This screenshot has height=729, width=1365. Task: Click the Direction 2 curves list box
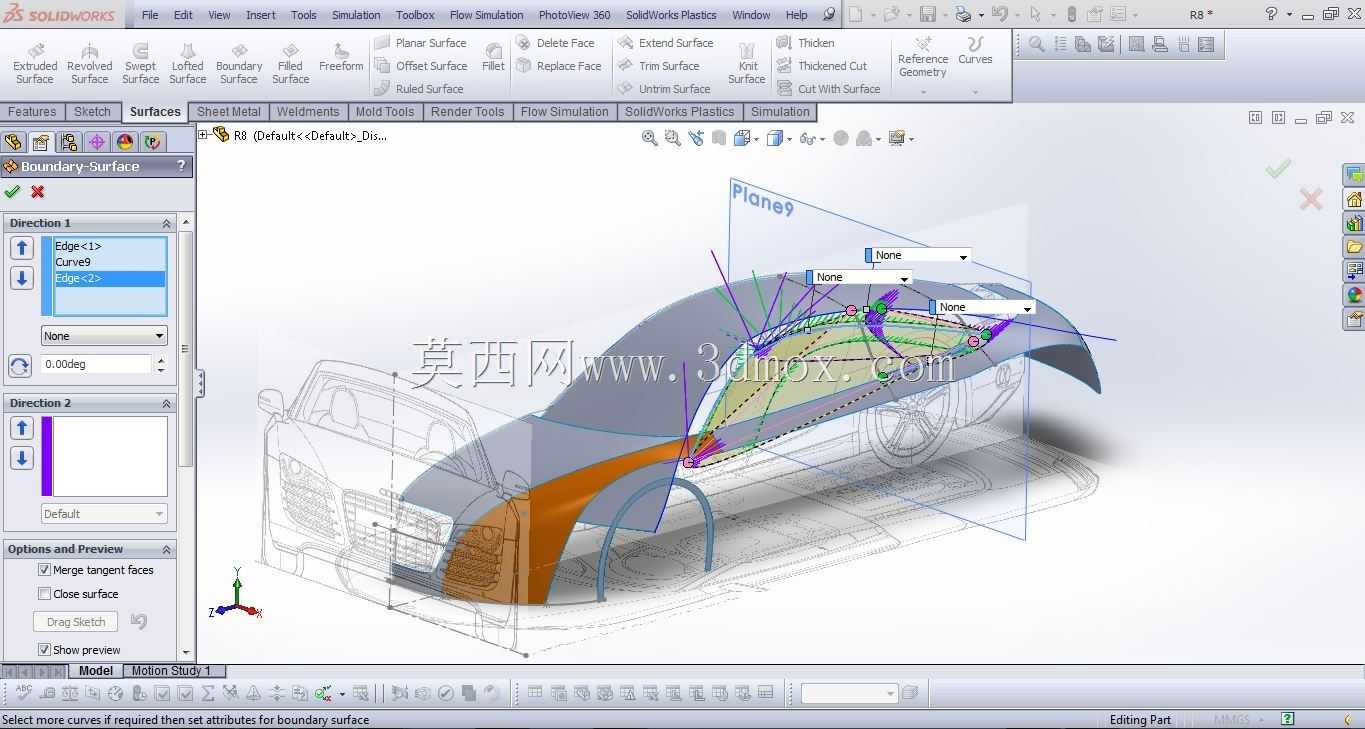point(110,456)
